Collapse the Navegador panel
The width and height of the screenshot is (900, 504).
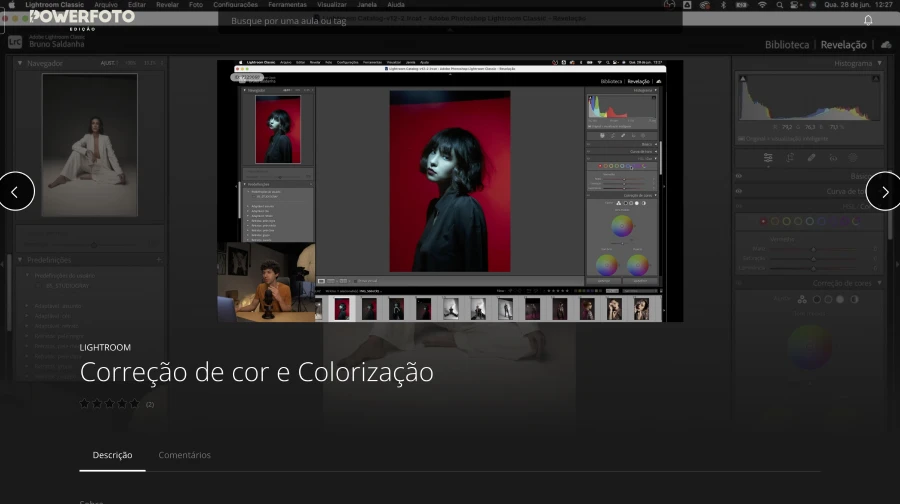20,63
